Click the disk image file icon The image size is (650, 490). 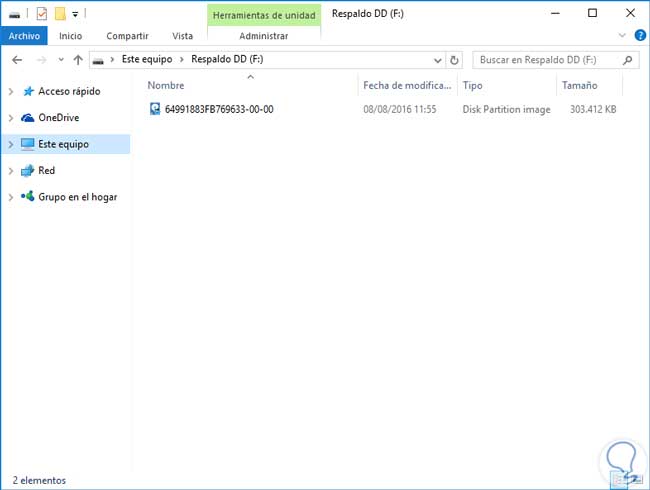(x=155, y=109)
